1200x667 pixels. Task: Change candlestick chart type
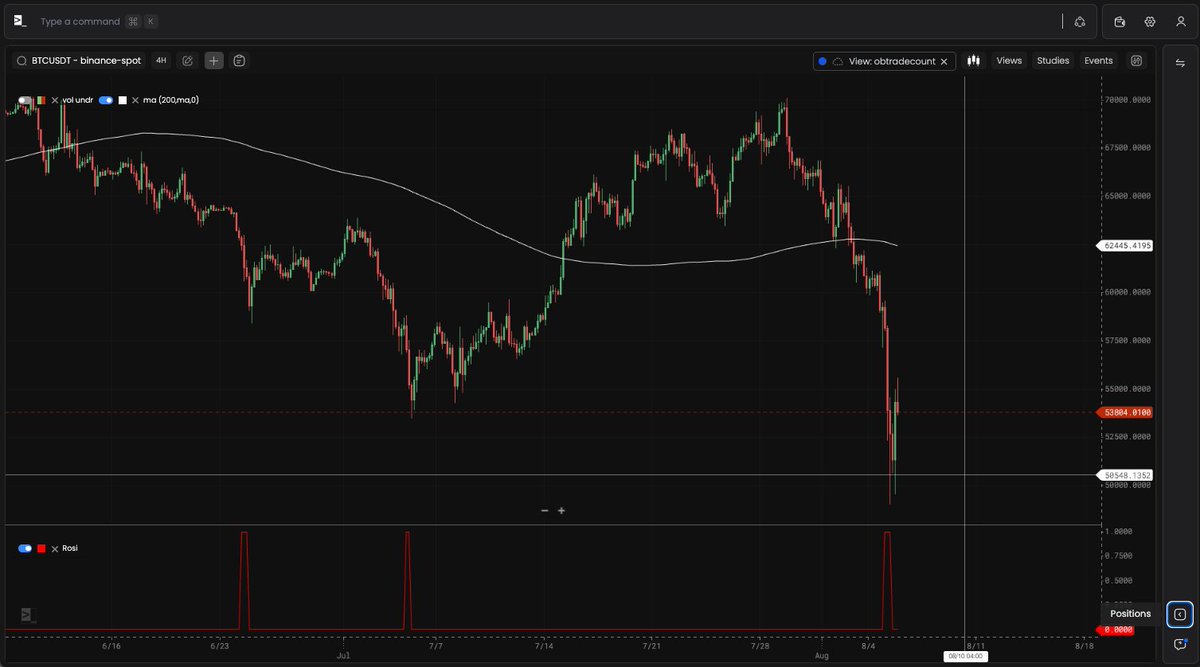[x=973, y=61]
